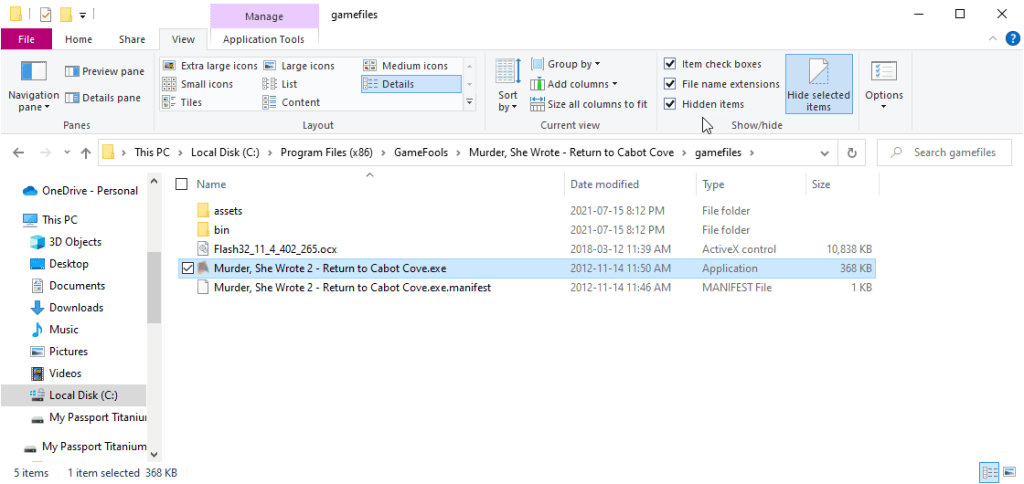1024x484 pixels.
Task: Refresh the gamefiles folder view
Action: (x=851, y=153)
